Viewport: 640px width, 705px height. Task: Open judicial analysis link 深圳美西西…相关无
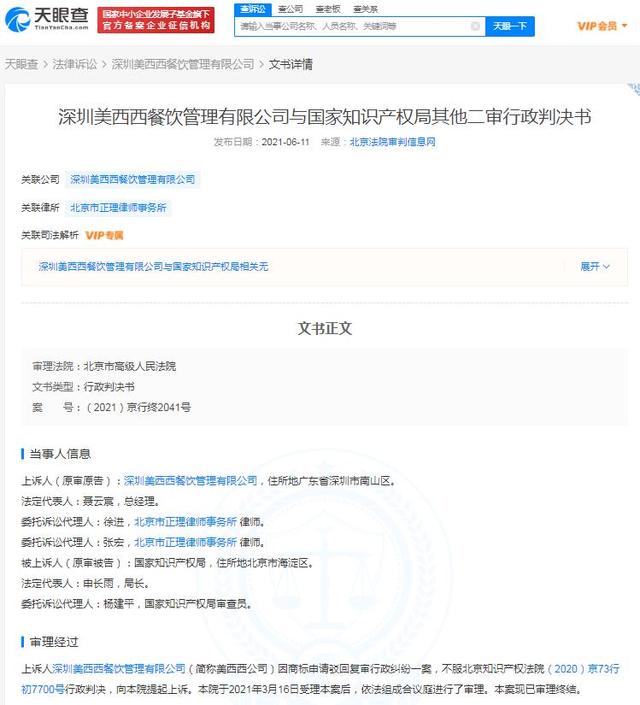[x=153, y=267]
